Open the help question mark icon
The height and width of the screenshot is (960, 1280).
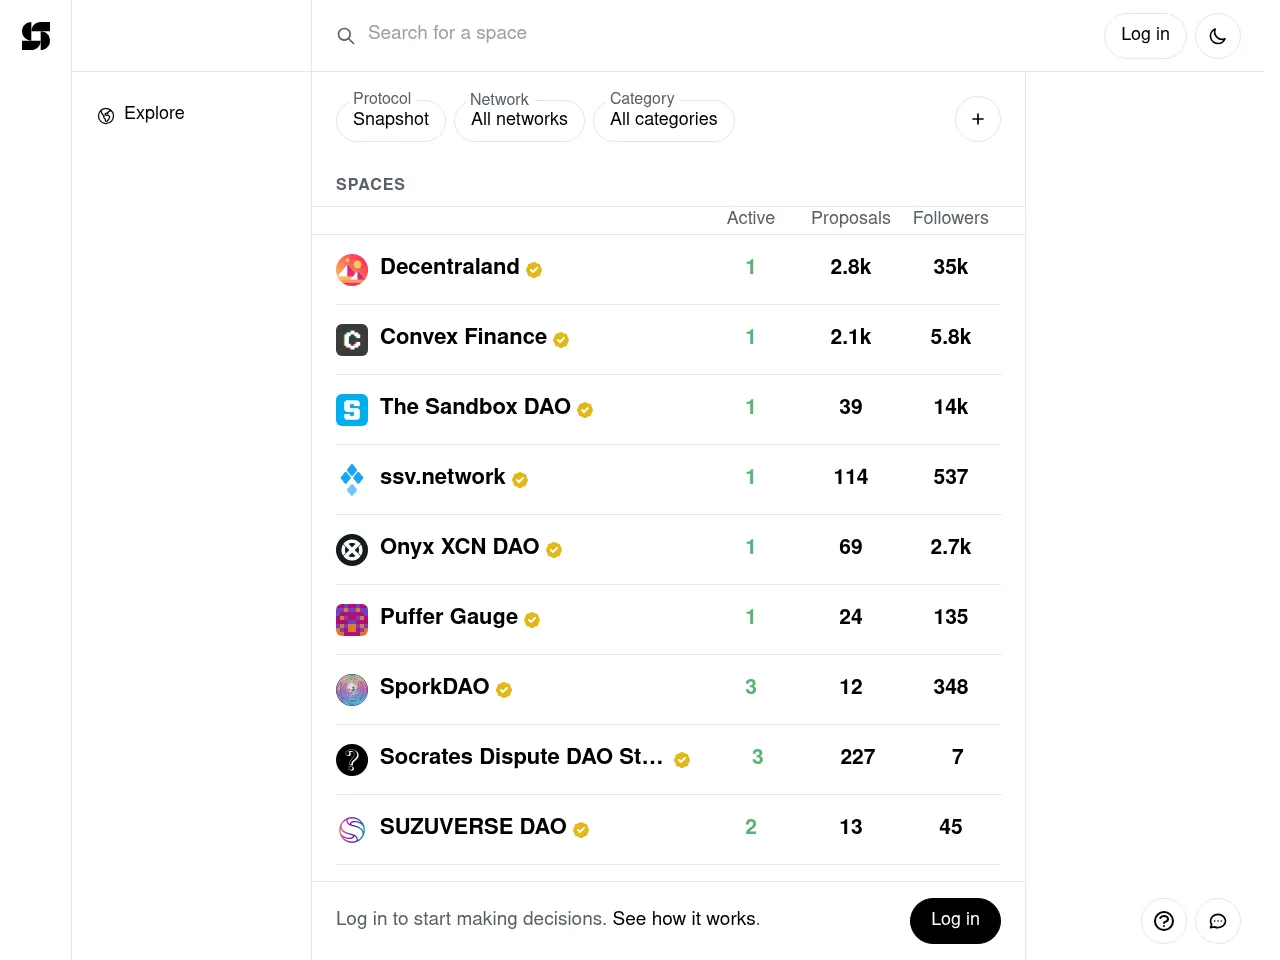point(1163,921)
